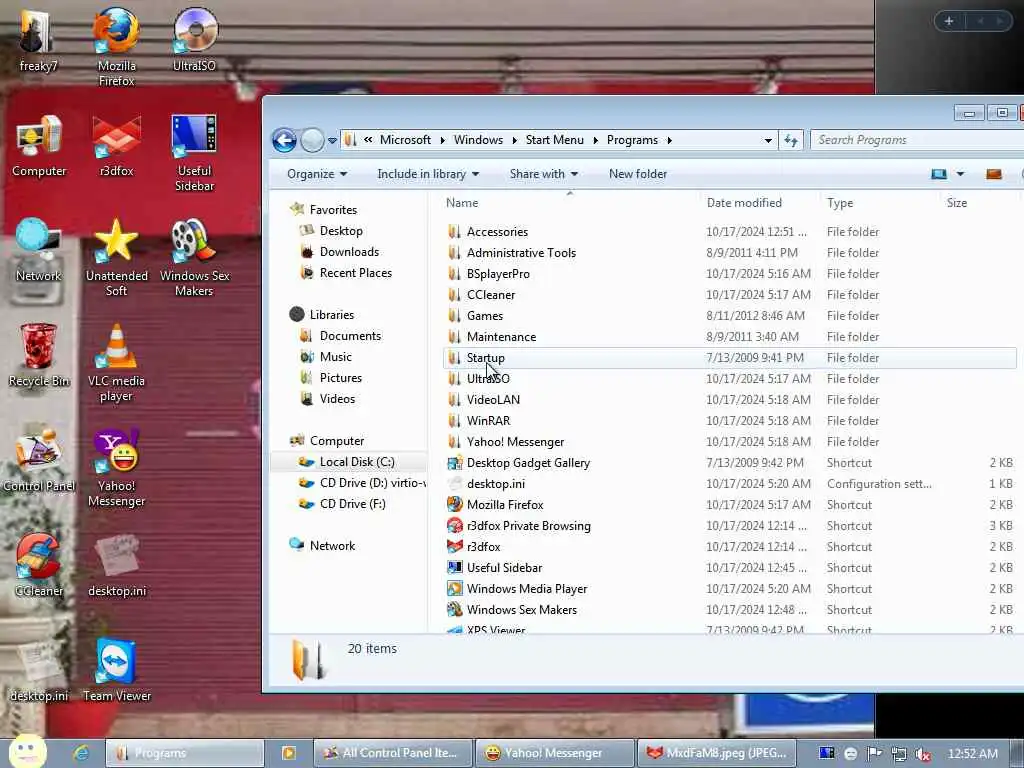Viewport: 1024px width, 768px height.
Task: Select the Network desktop icon
Action: click(38, 250)
